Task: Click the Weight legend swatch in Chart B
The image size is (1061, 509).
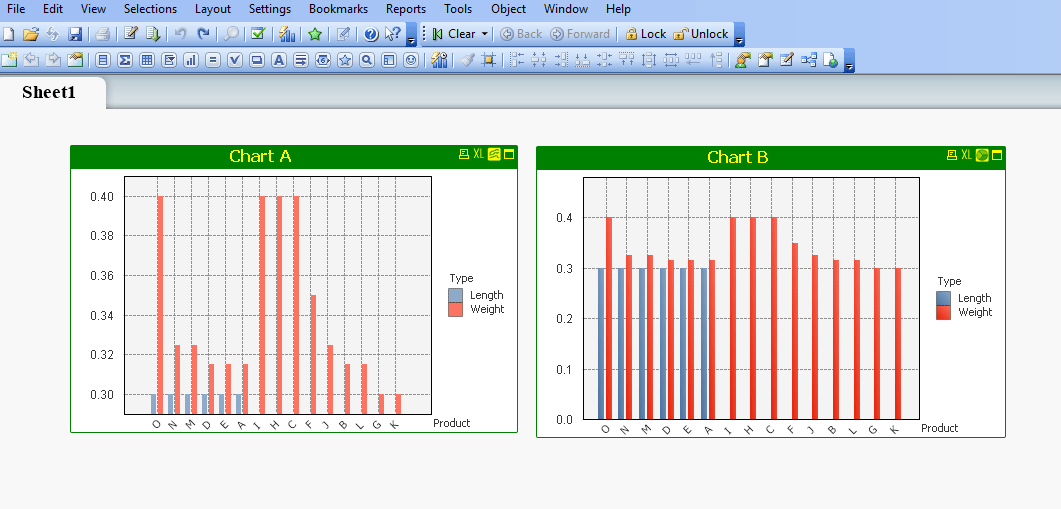Action: (x=944, y=313)
